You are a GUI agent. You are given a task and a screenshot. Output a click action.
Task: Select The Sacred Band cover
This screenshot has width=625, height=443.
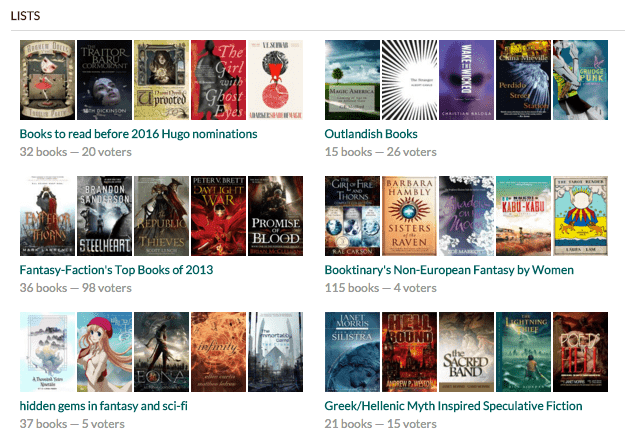[x=466, y=352]
